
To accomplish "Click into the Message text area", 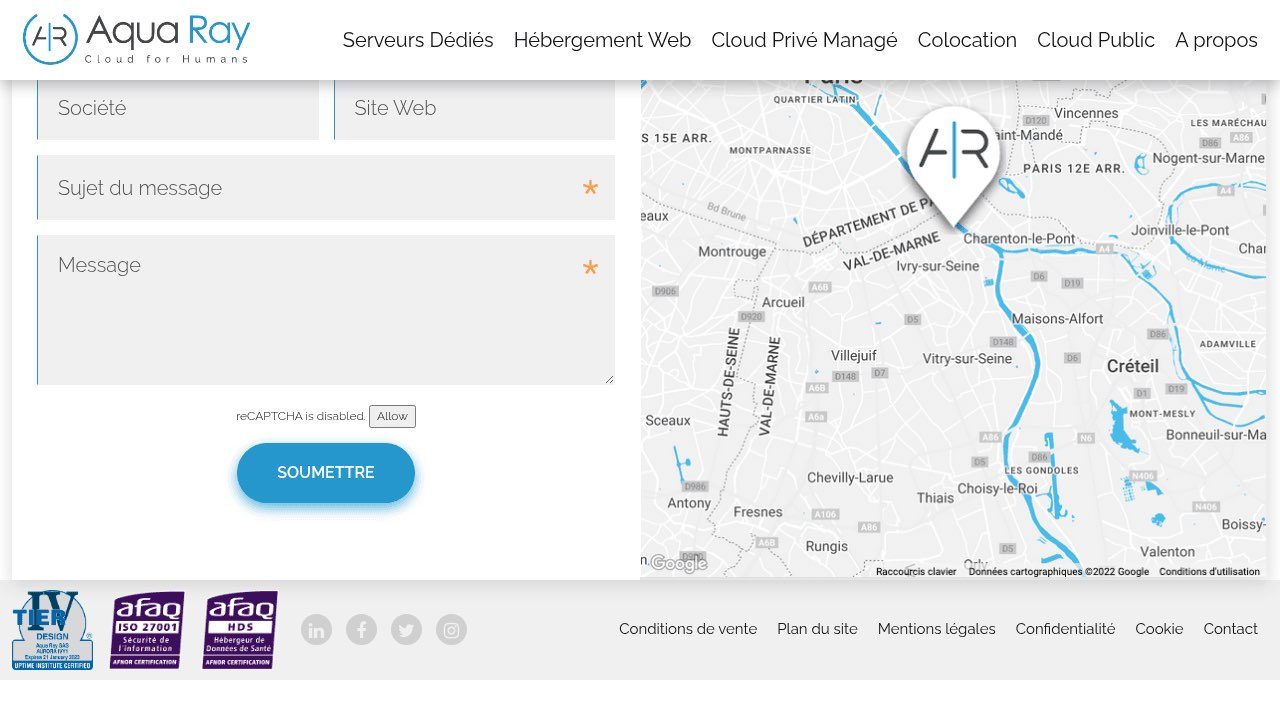I will pos(326,310).
